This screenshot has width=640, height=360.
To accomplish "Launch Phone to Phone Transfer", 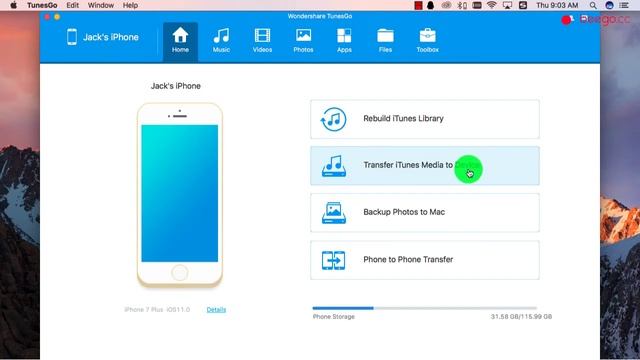I will point(424,260).
